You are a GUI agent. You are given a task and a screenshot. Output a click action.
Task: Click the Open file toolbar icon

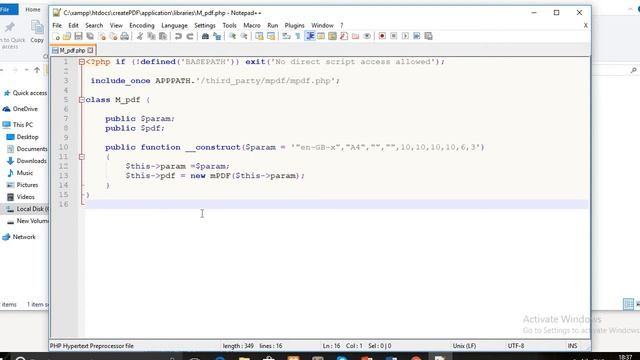pyautogui.click(x=67, y=36)
